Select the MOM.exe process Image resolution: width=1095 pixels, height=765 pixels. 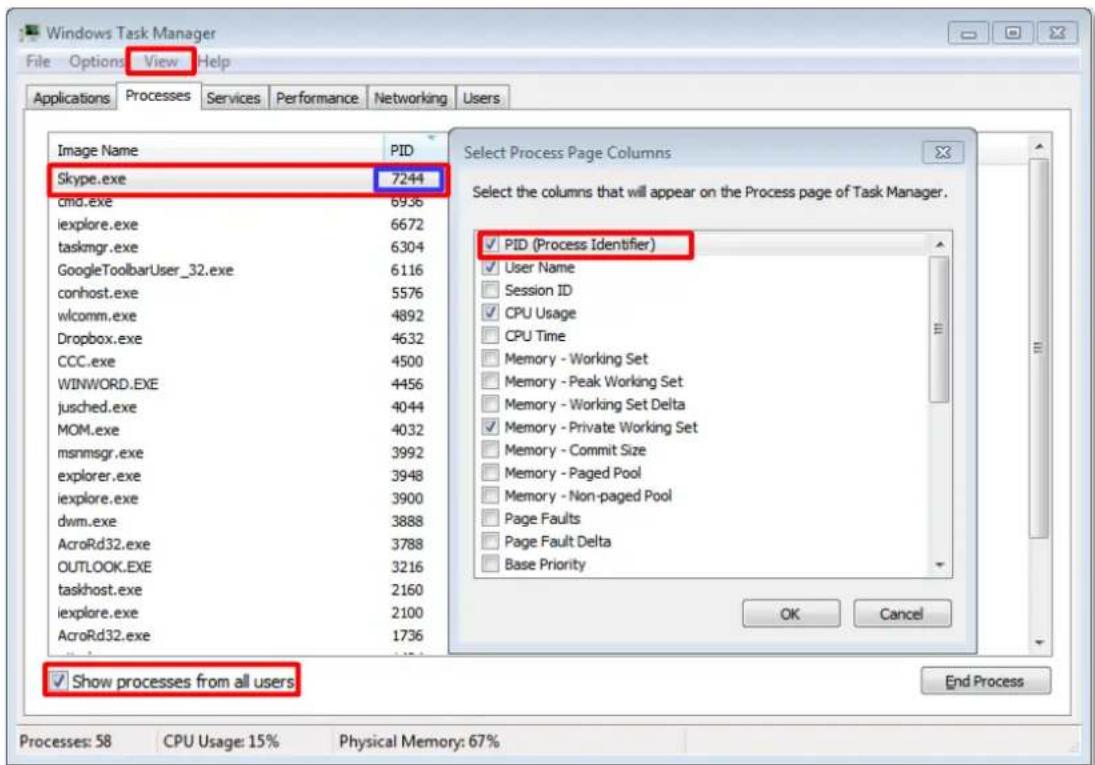tap(248, 430)
